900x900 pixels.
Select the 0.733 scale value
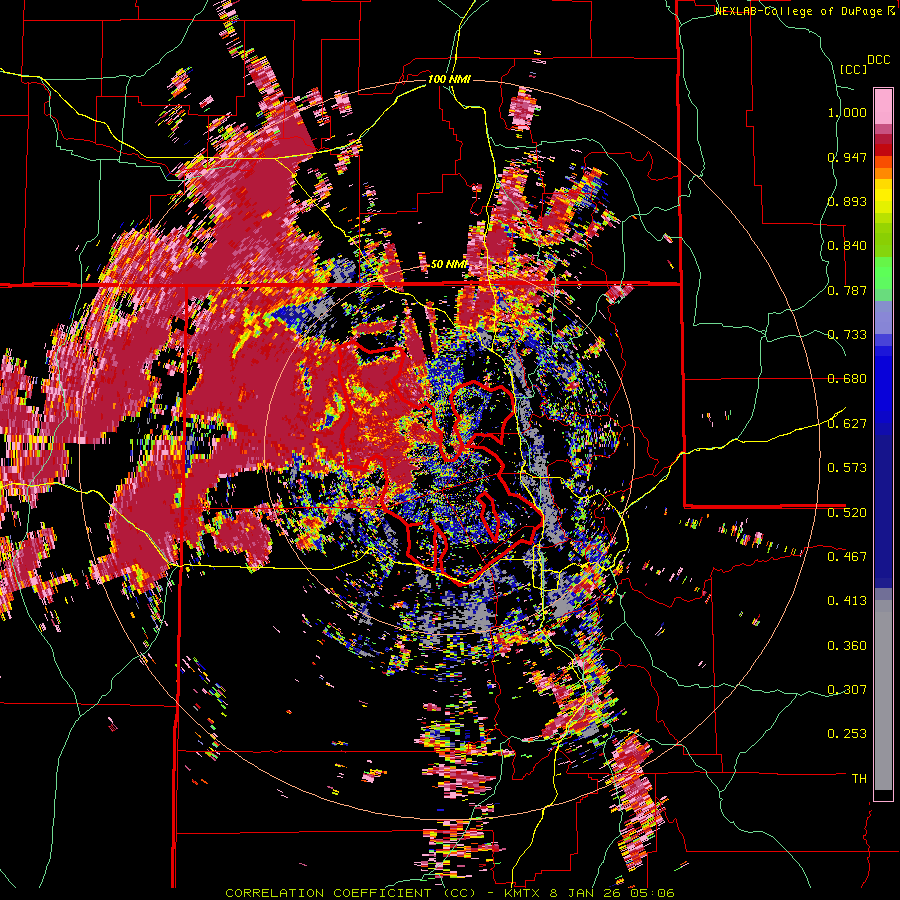[x=847, y=335]
